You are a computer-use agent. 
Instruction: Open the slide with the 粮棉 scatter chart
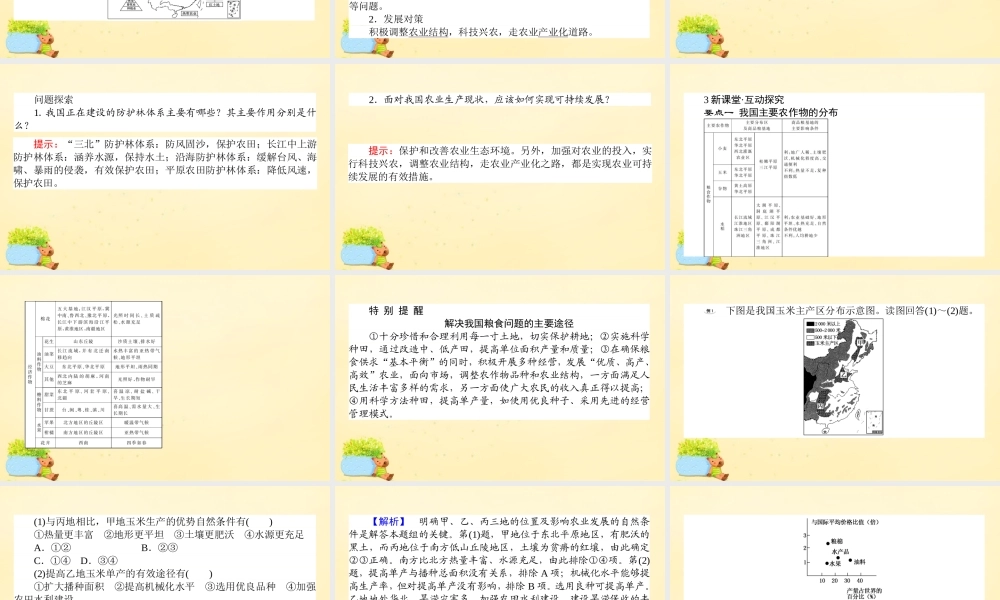pos(835,543)
